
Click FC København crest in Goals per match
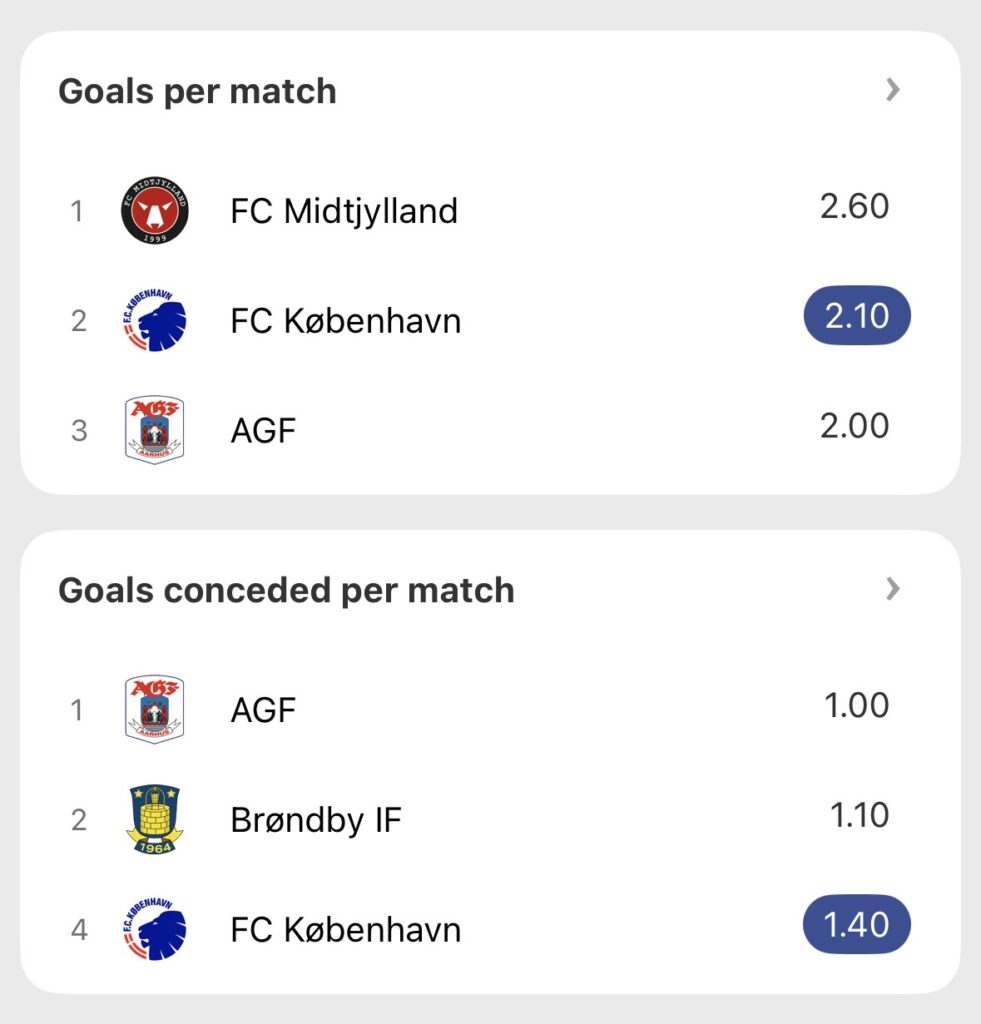(x=154, y=321)
